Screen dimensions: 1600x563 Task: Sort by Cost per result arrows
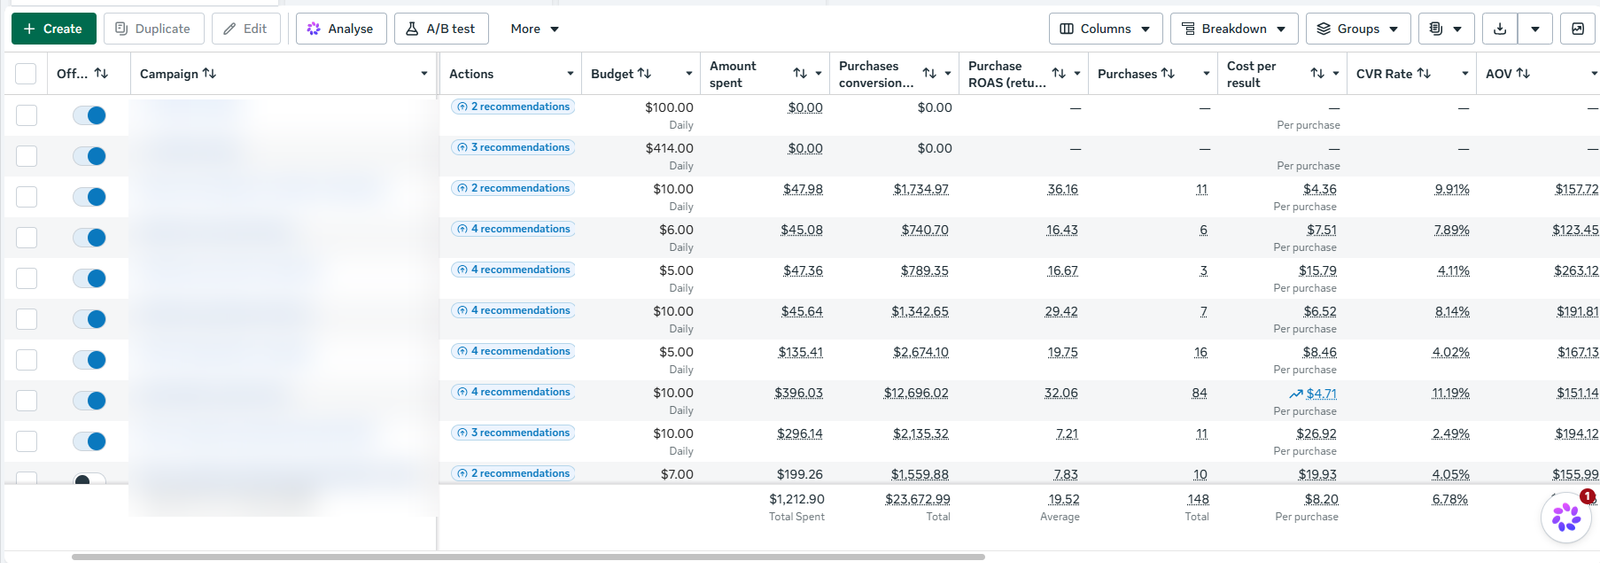tap(1317, 74)
